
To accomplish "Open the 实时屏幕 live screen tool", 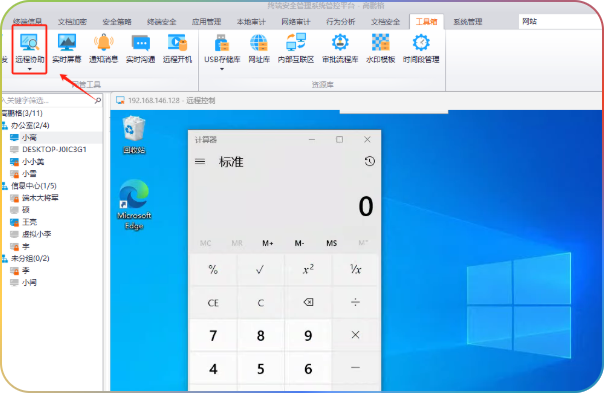I will [67, 49].
